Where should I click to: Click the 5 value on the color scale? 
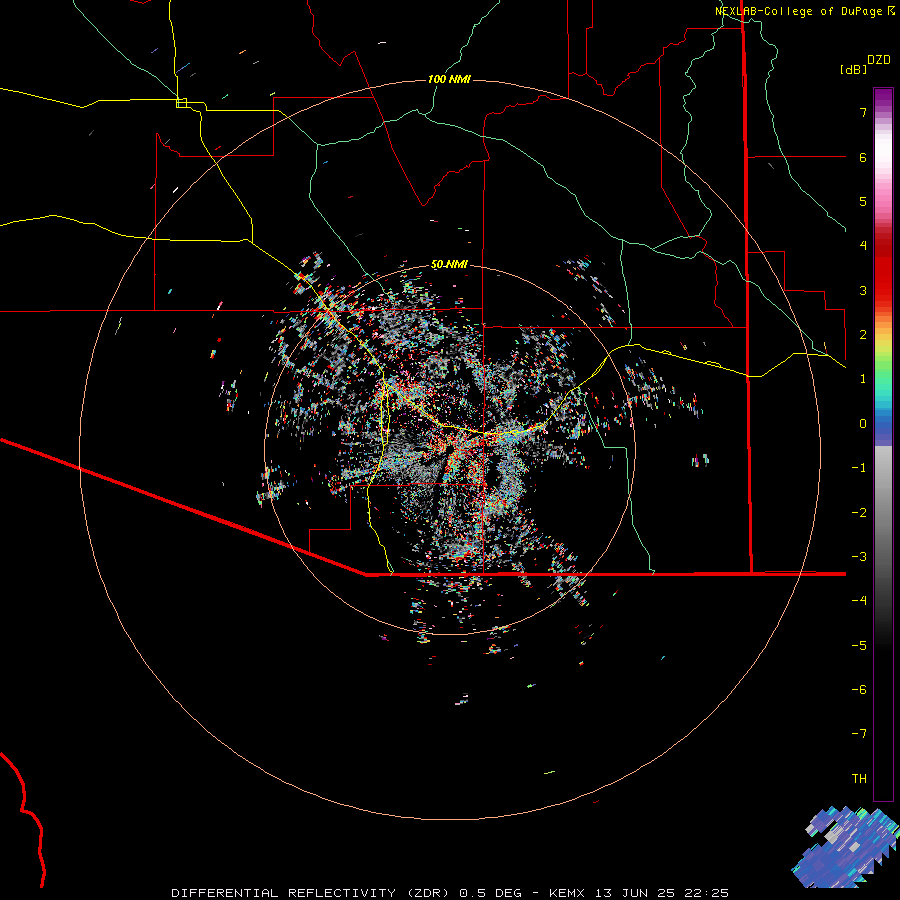[863, 201]
